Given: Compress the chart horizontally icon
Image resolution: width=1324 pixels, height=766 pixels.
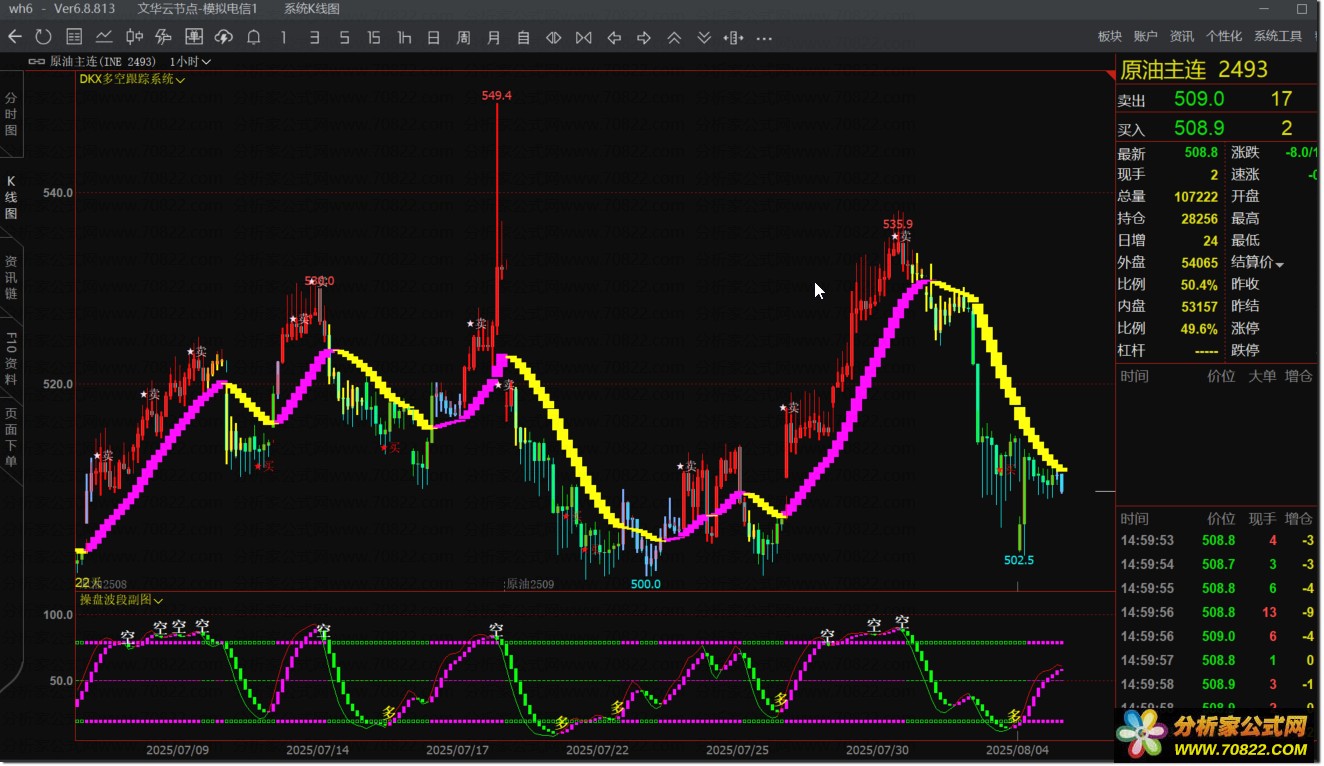Looking at the screenshot, I should coord(584,37).
